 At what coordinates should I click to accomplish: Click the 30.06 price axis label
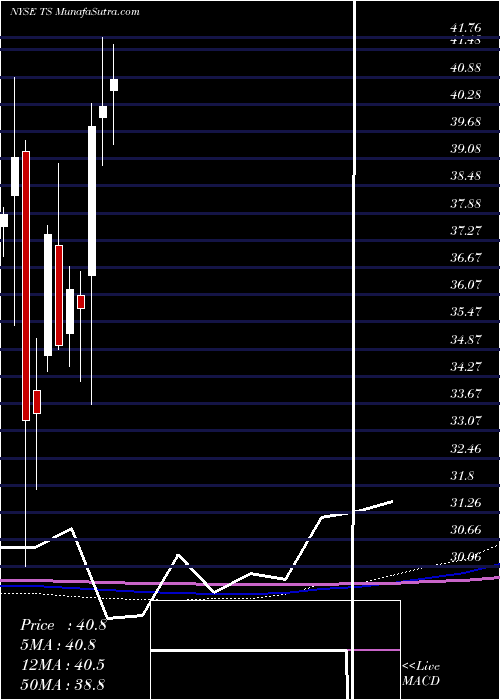pos(466,557)
